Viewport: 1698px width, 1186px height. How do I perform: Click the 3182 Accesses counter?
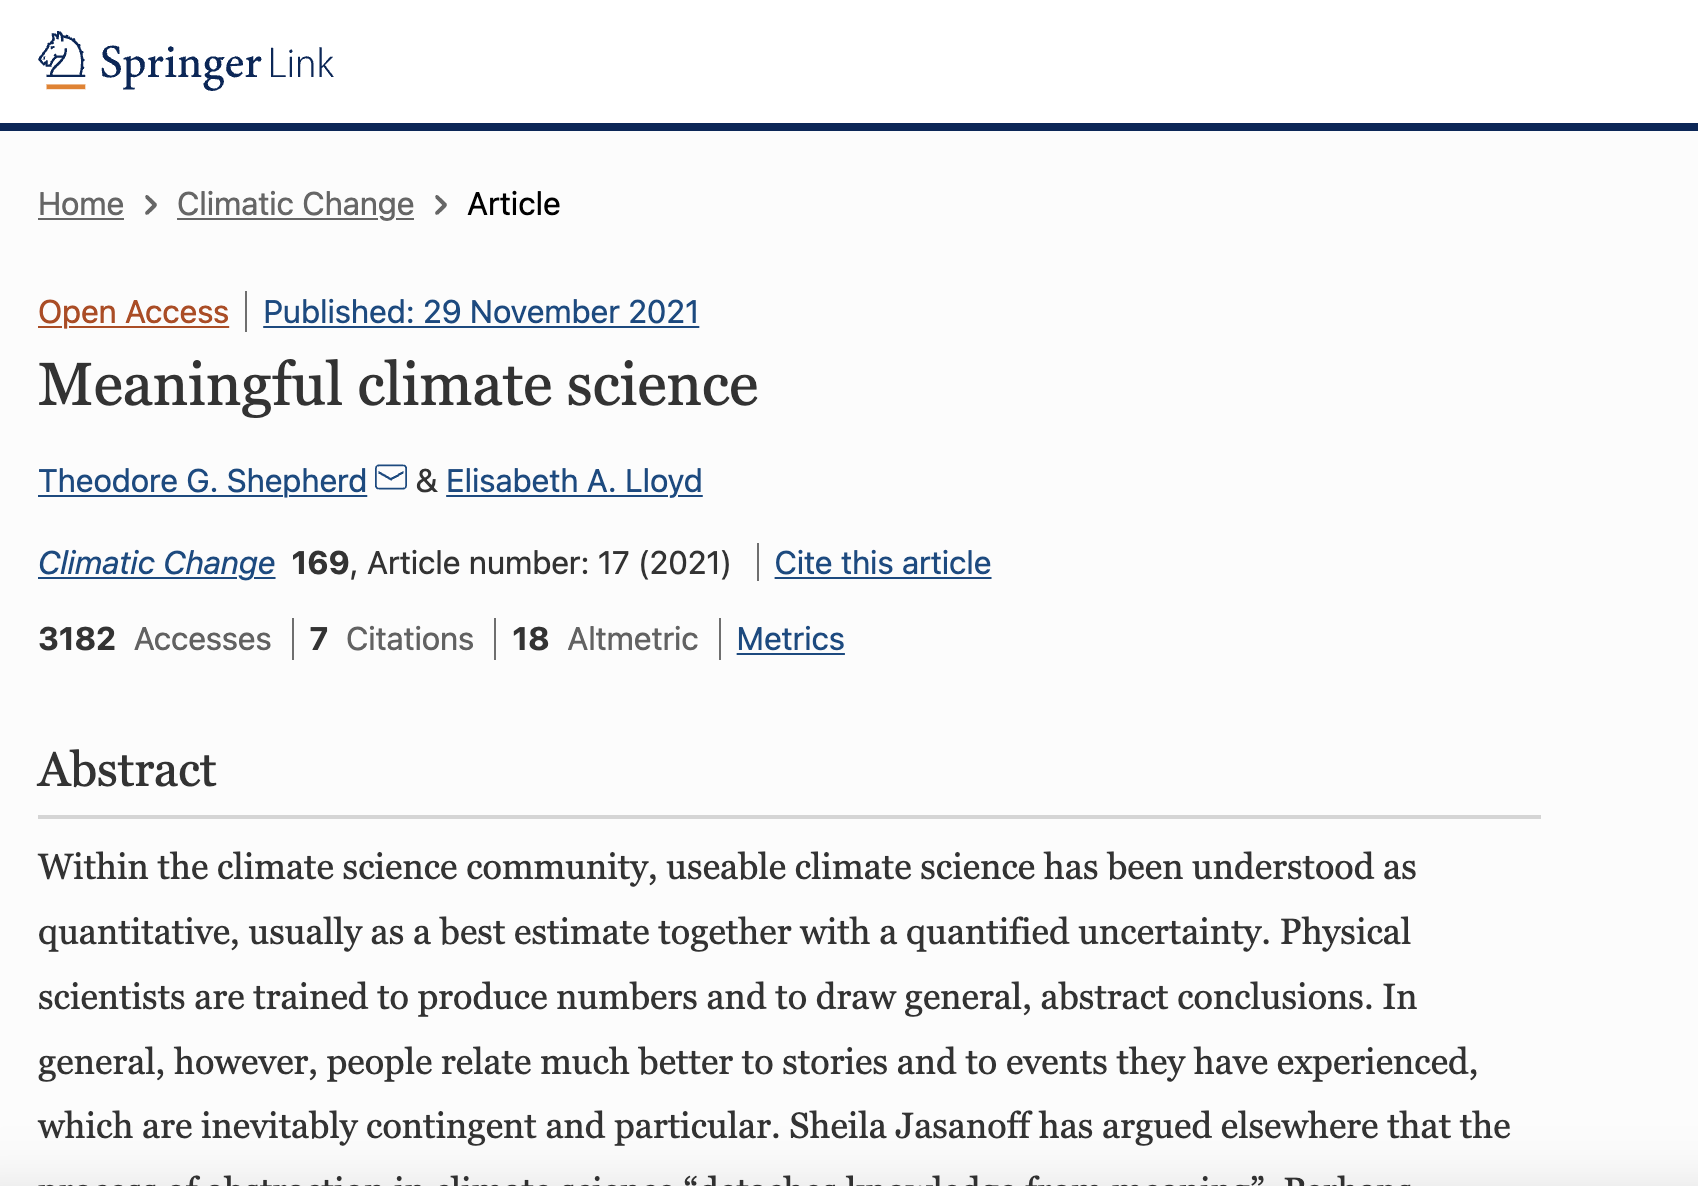[154, 639]
